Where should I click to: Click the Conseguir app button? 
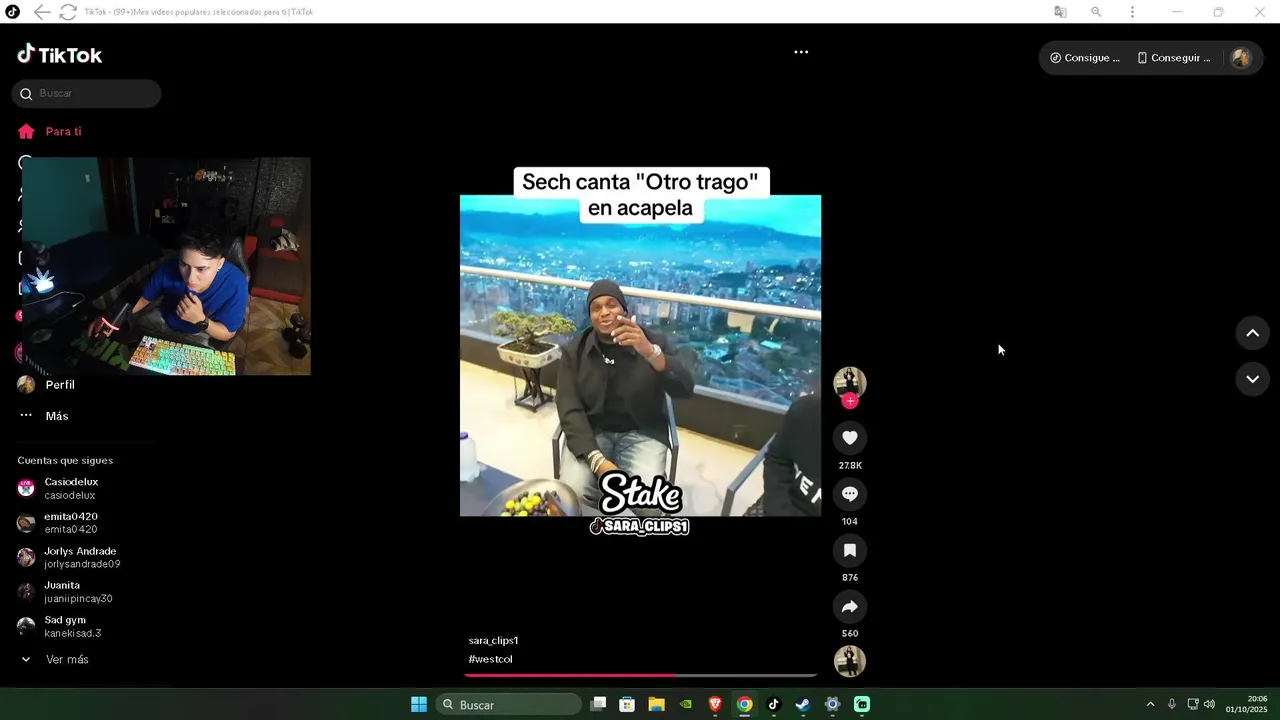pyautogui.click(x=1174, y=58)
